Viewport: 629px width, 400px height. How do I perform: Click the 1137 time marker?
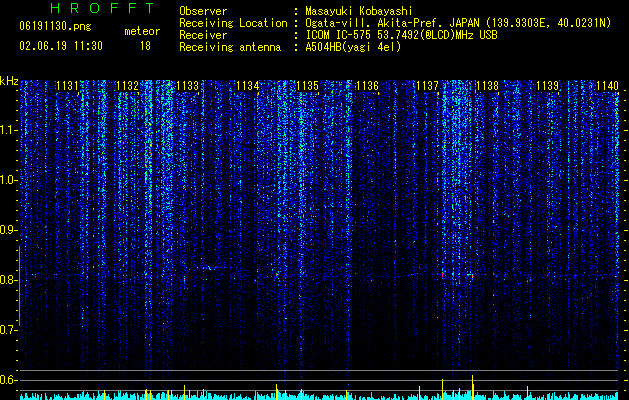tap(428, 86)
